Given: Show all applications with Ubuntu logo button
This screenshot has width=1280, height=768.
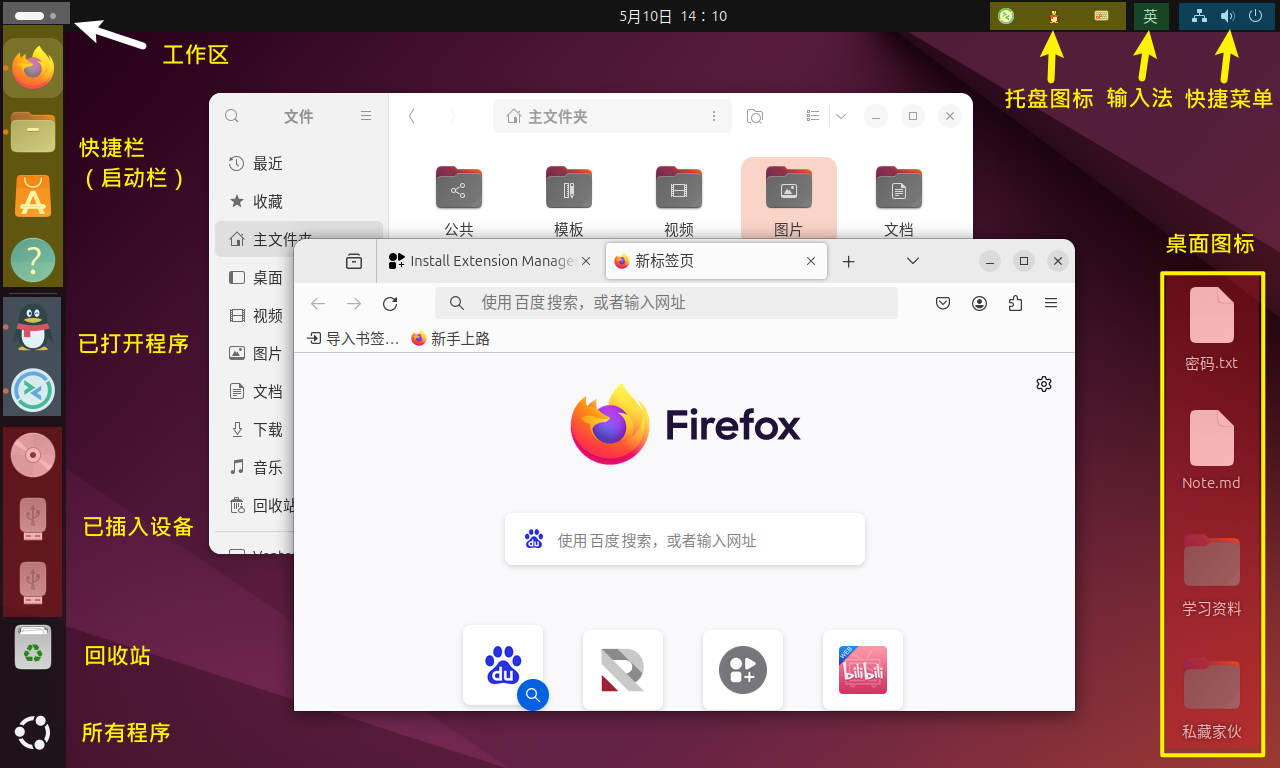Looking at the screenshot, I should [x=33, y=733].
